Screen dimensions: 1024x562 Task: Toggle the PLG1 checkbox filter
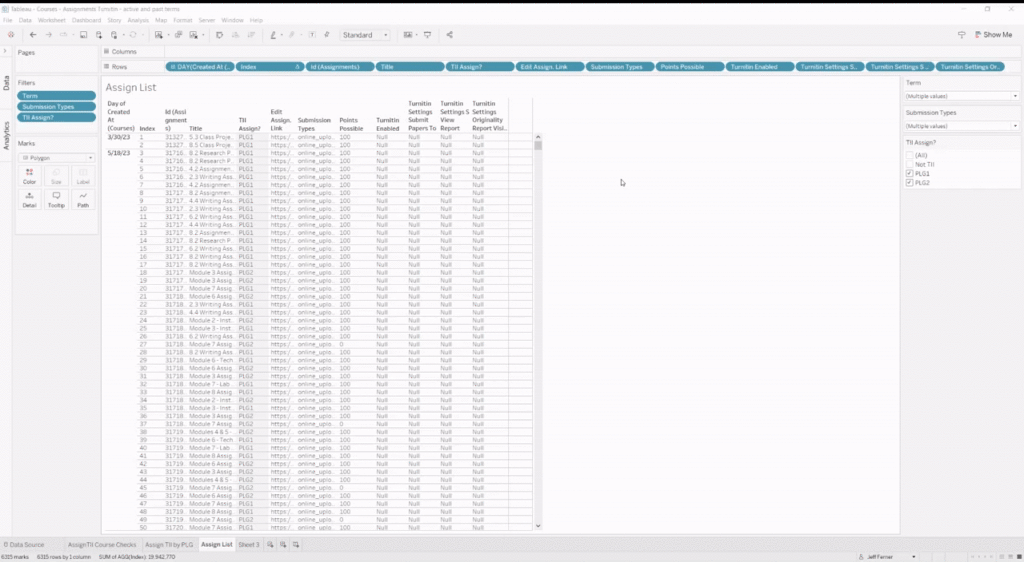tap(910, 174)
